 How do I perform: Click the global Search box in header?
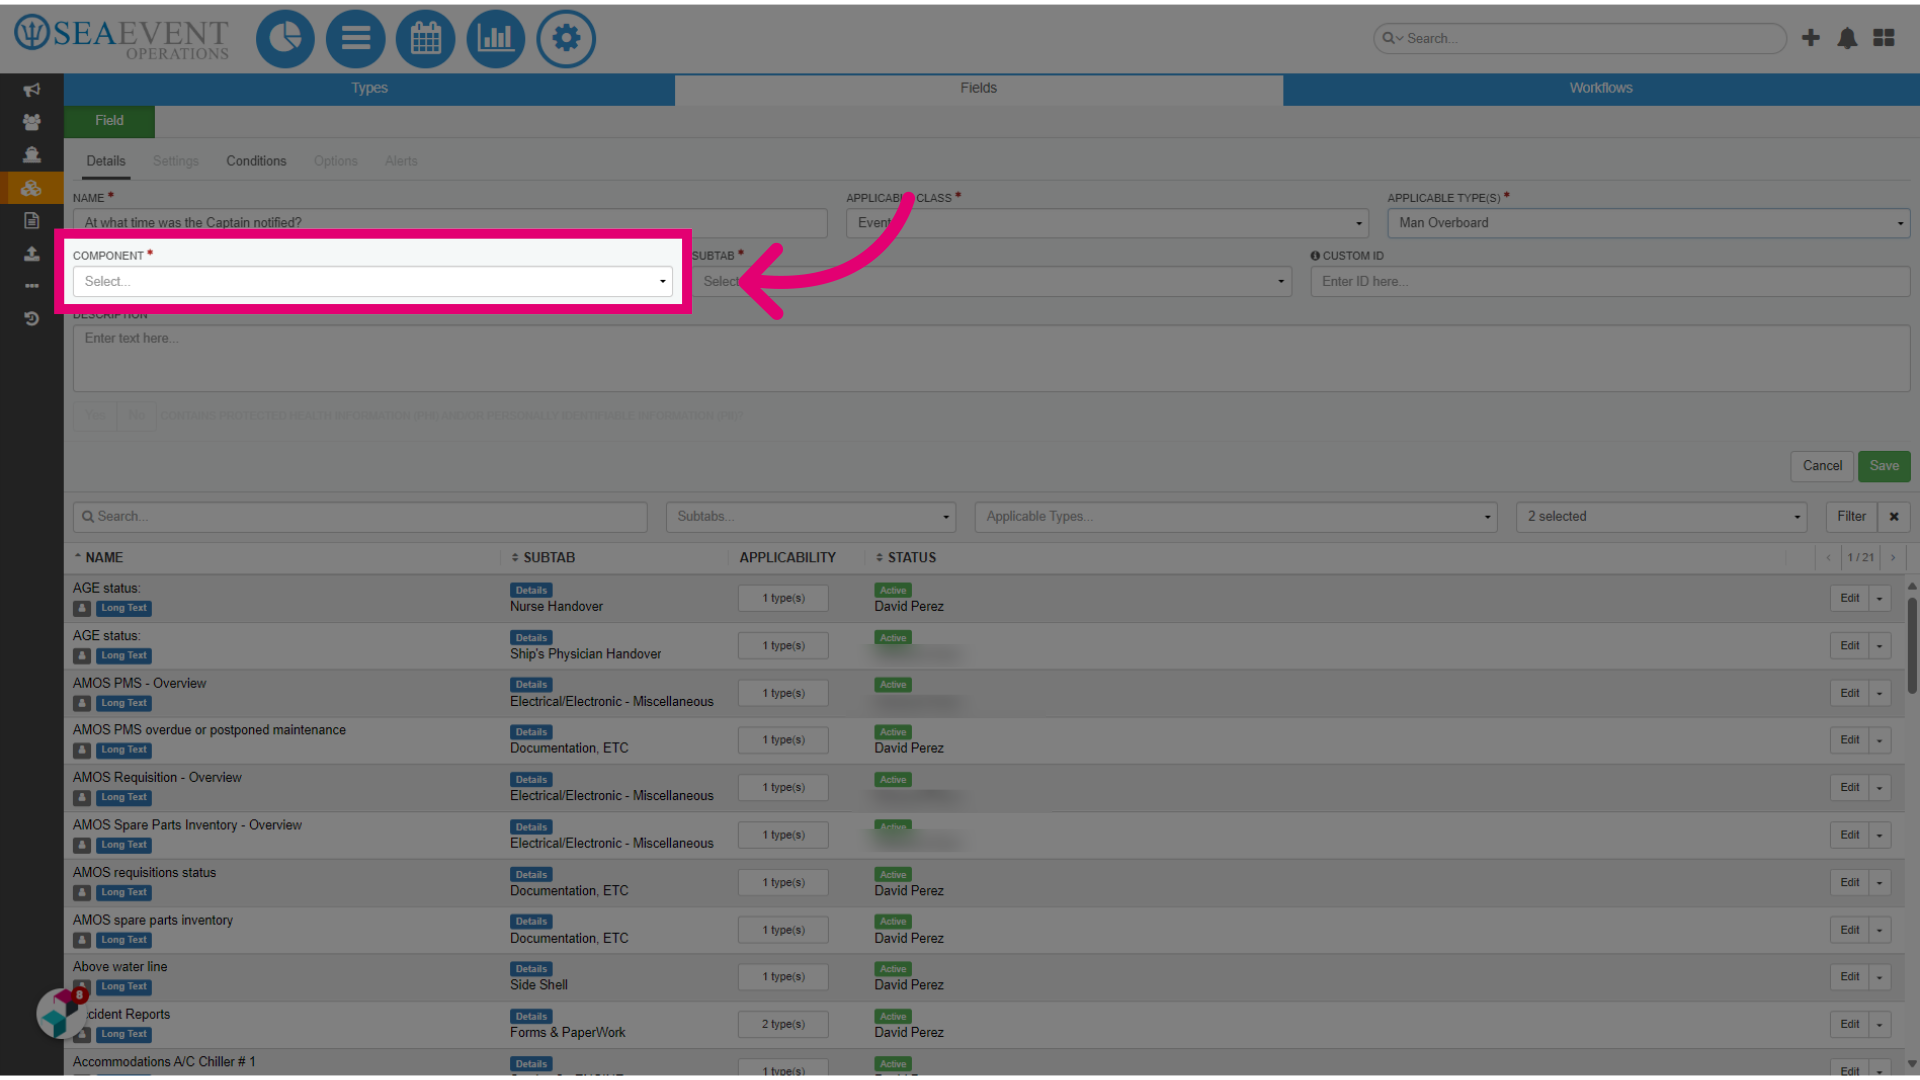1580,38
